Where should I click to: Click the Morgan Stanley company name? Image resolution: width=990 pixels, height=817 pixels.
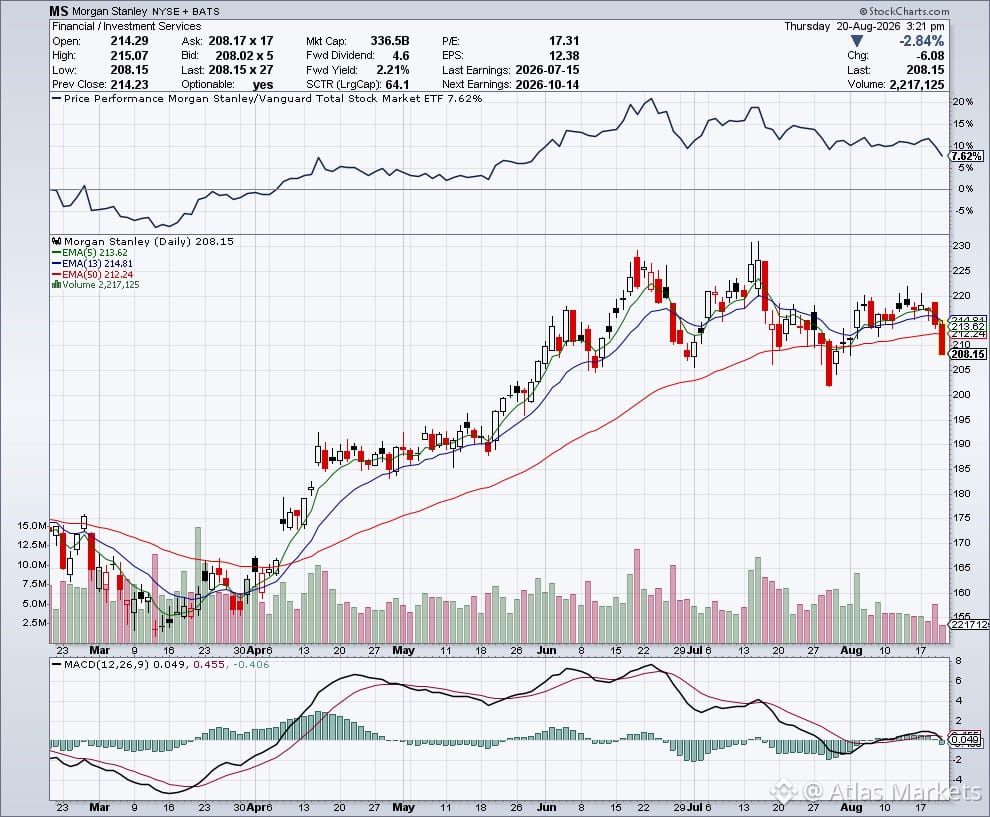(x=109, y=11)
